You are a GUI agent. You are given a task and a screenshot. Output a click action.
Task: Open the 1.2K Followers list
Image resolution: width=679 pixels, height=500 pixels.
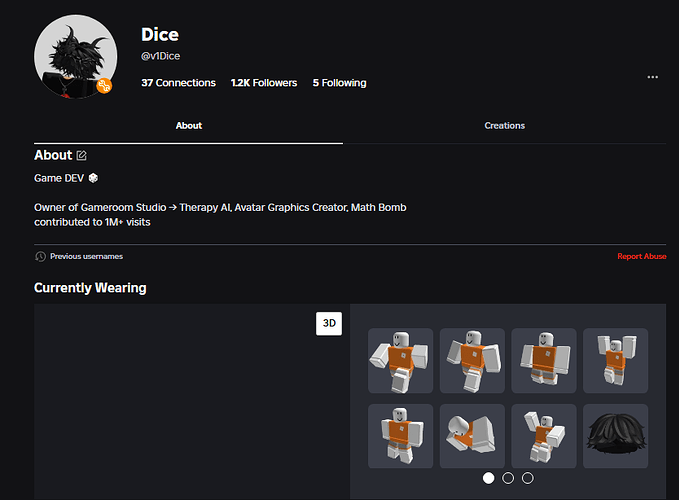pos(264,83)
